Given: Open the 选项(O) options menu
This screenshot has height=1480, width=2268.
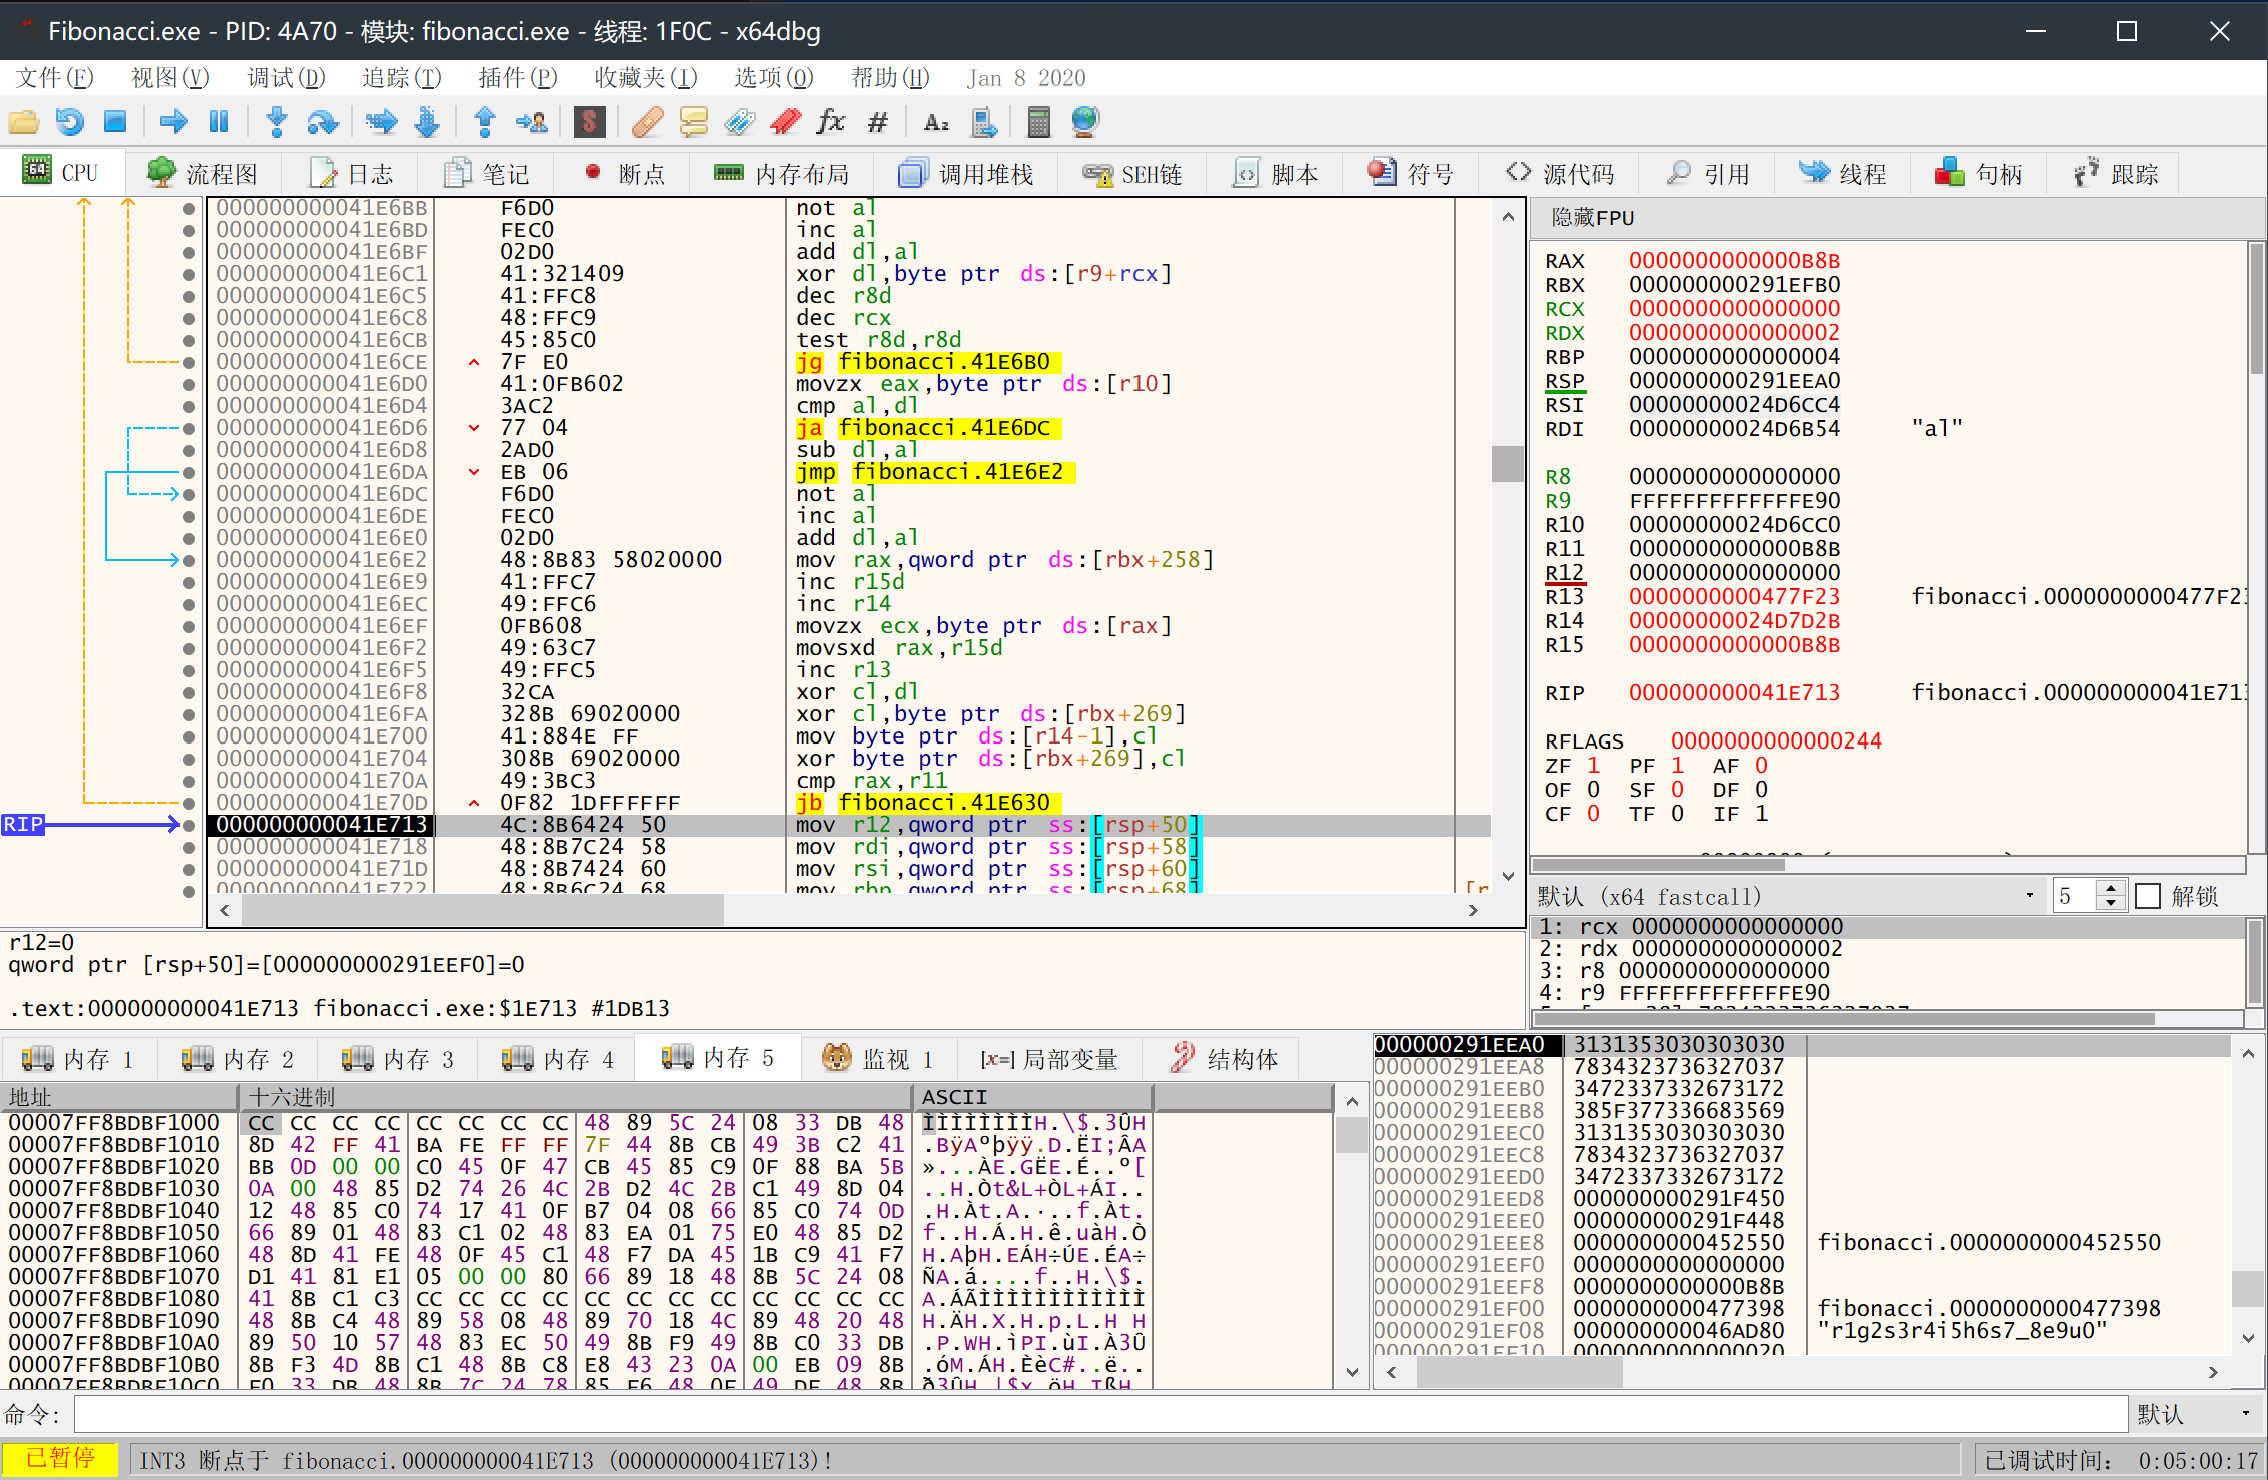Looking at the screenshot, I should coord(774,77).
